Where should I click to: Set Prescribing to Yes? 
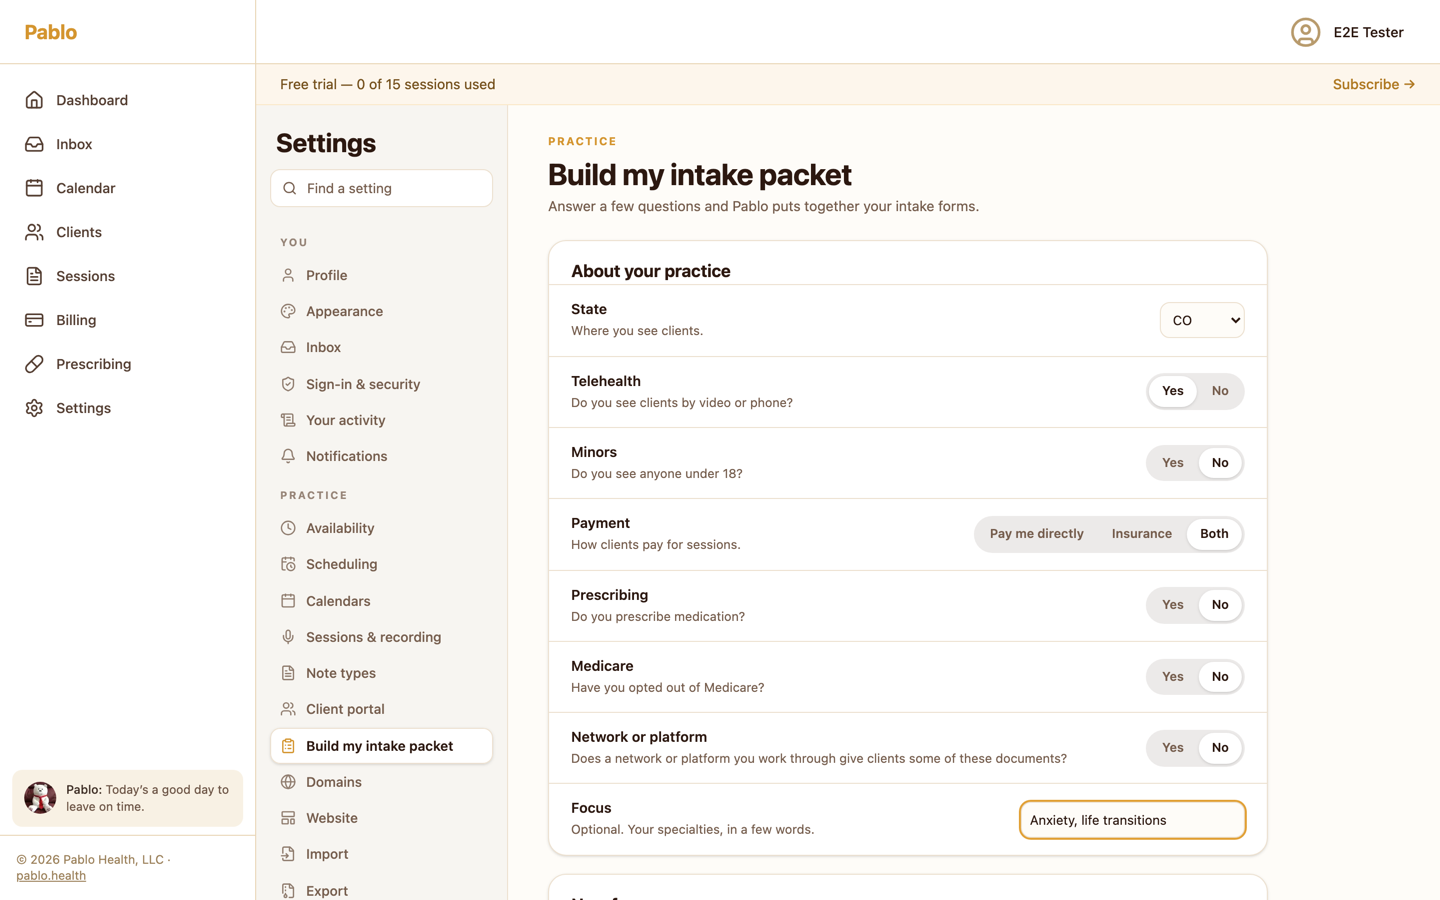[1172, 605]
